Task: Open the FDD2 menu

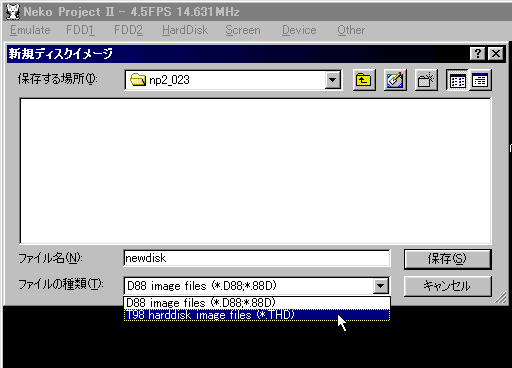Action: pyautogui.click(x=128, y=30)
